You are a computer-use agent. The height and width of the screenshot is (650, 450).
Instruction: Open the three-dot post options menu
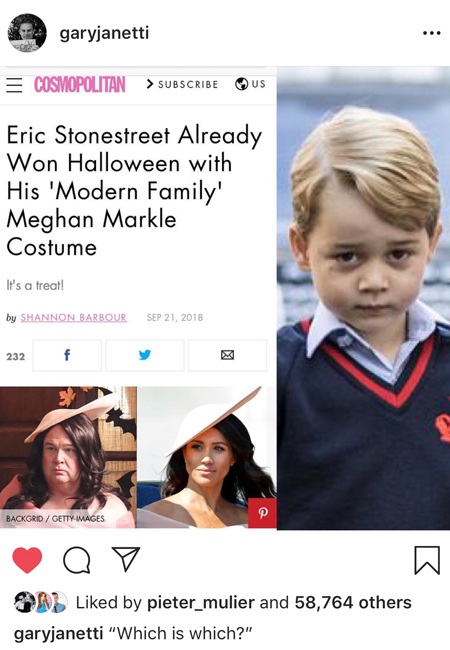pos(431,33)
